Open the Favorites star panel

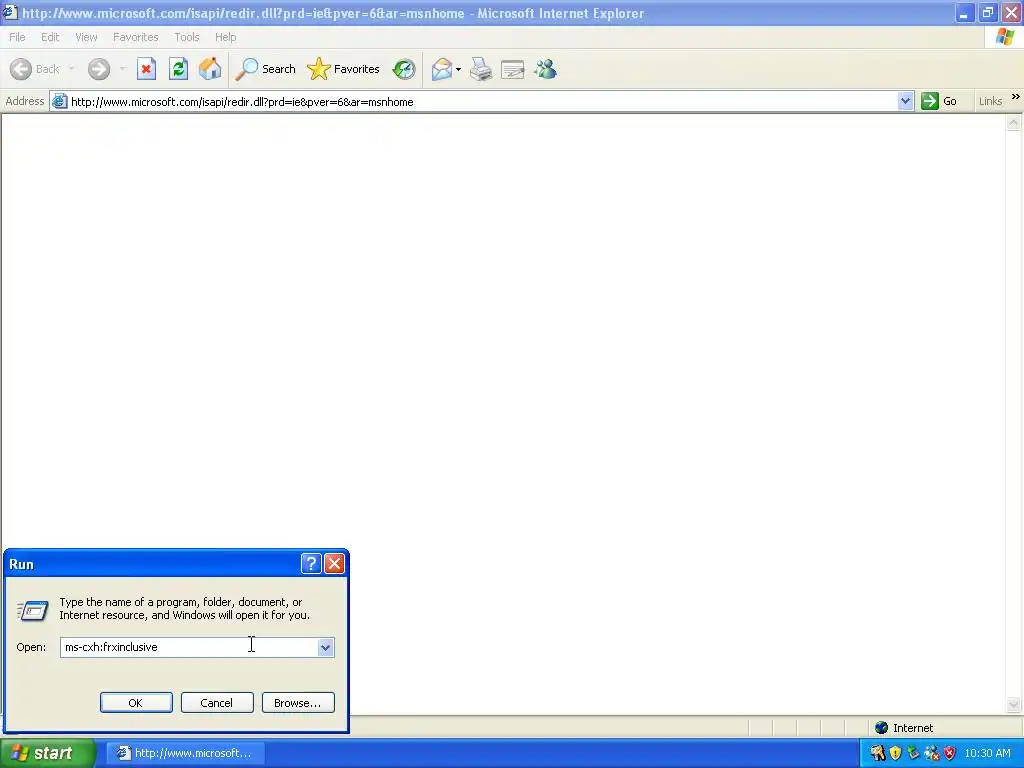coord(344,69)
